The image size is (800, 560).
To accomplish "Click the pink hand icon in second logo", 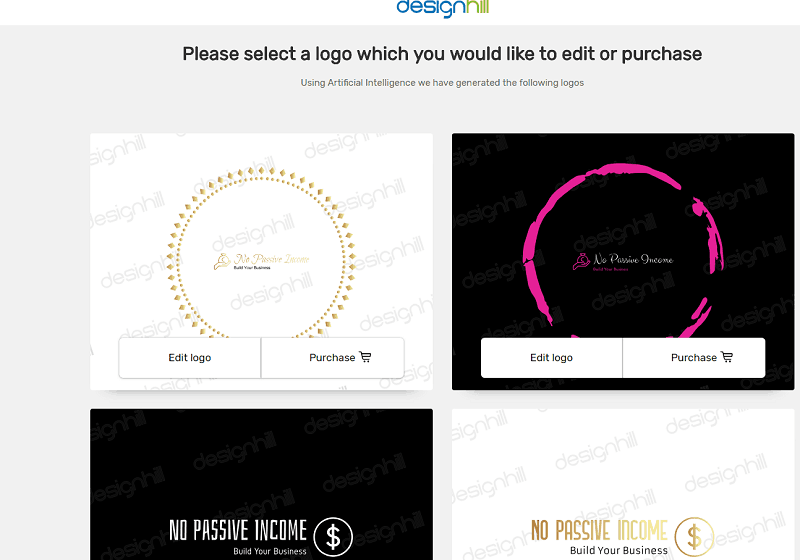I will pyautogui.click(x=581, y=262).
